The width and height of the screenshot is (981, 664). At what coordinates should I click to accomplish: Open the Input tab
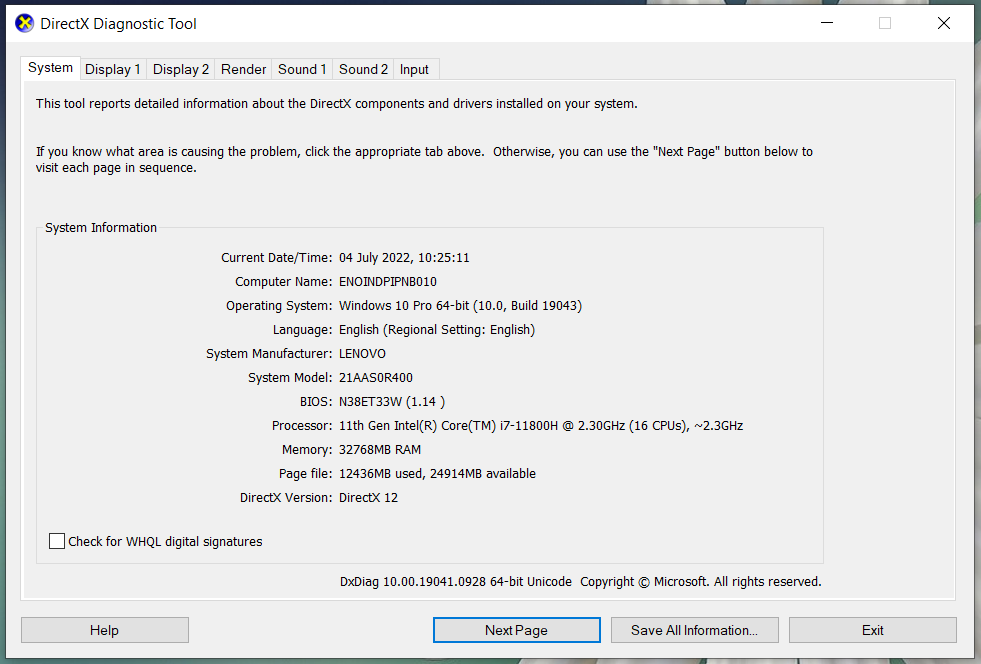coord(414,69)
